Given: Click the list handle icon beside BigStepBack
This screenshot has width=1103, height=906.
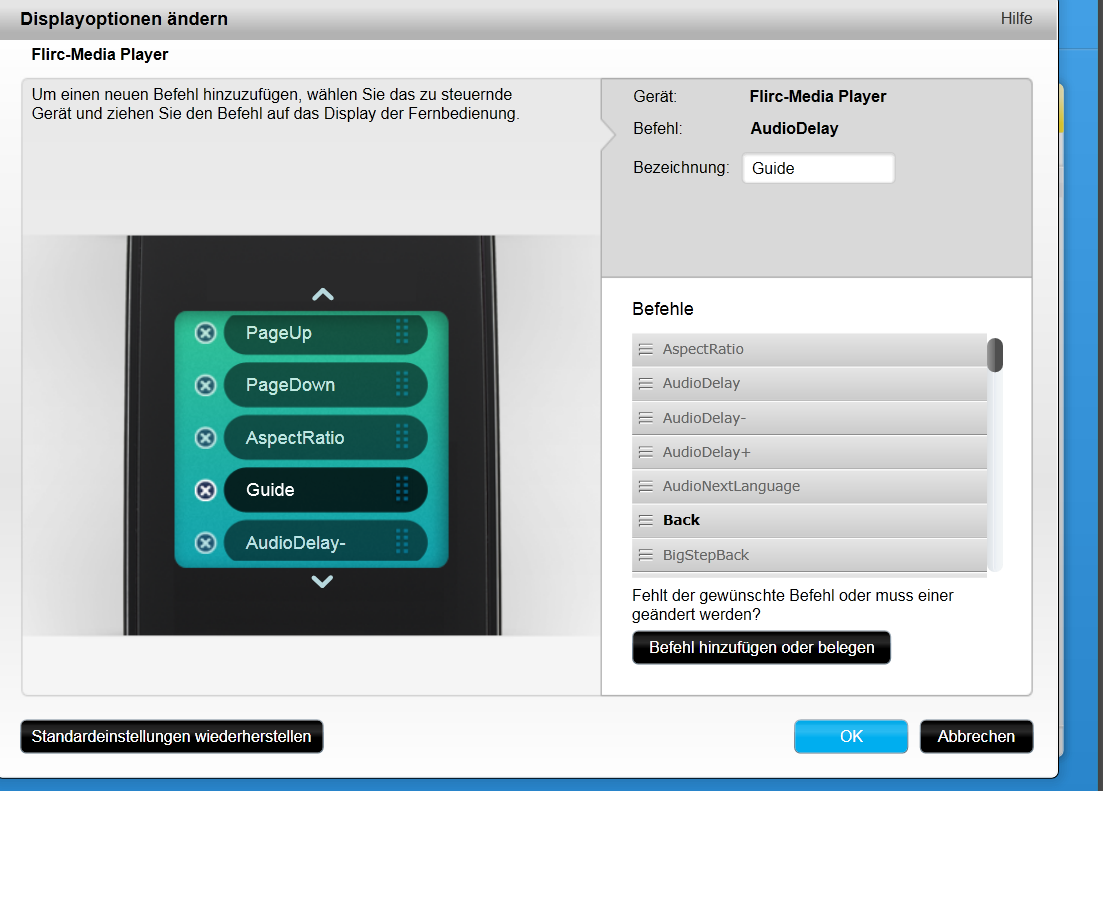Looking at the screenshot, I should pos(645,555).
